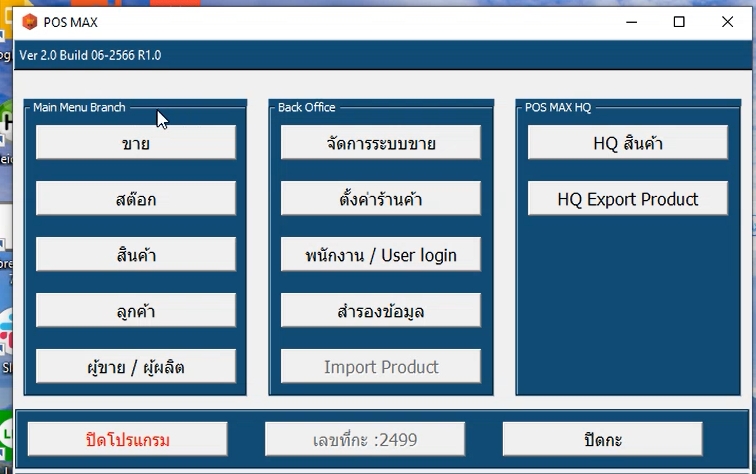Minimize the POS MAX window

(632, 22)
